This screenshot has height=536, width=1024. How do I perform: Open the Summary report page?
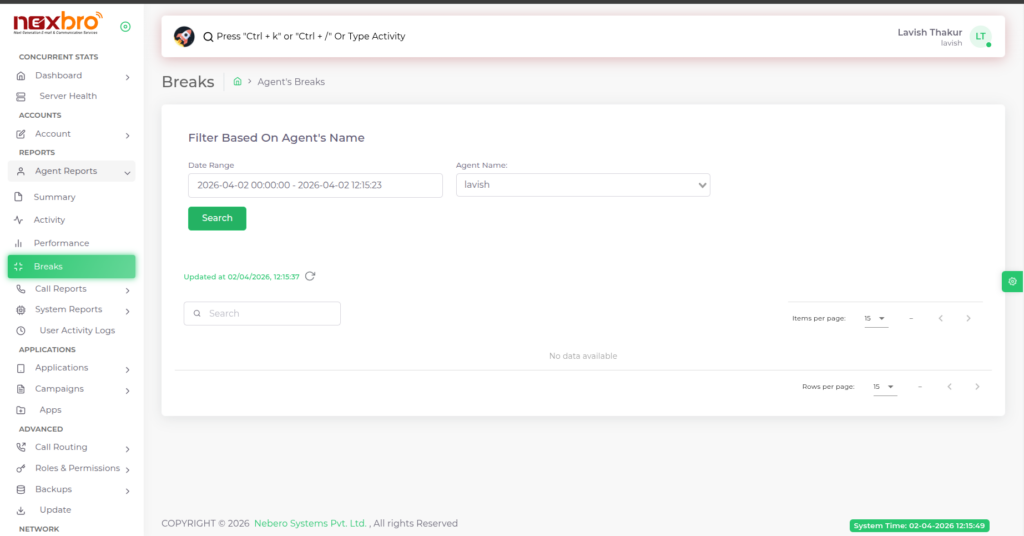(54, 197)
